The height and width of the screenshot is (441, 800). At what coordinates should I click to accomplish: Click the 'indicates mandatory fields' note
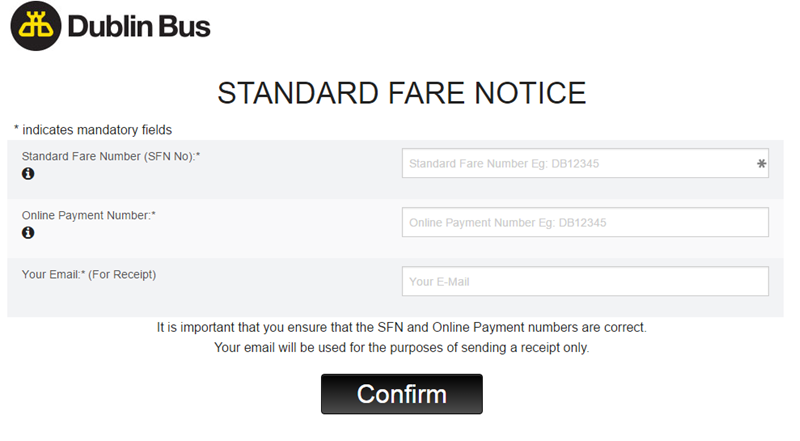[x=93, y=130]
